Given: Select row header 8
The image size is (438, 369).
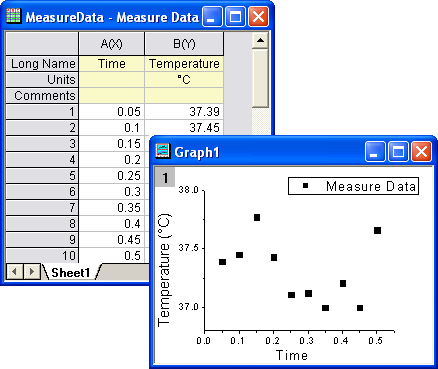Looking at the screenshot, I should point(42,224).
